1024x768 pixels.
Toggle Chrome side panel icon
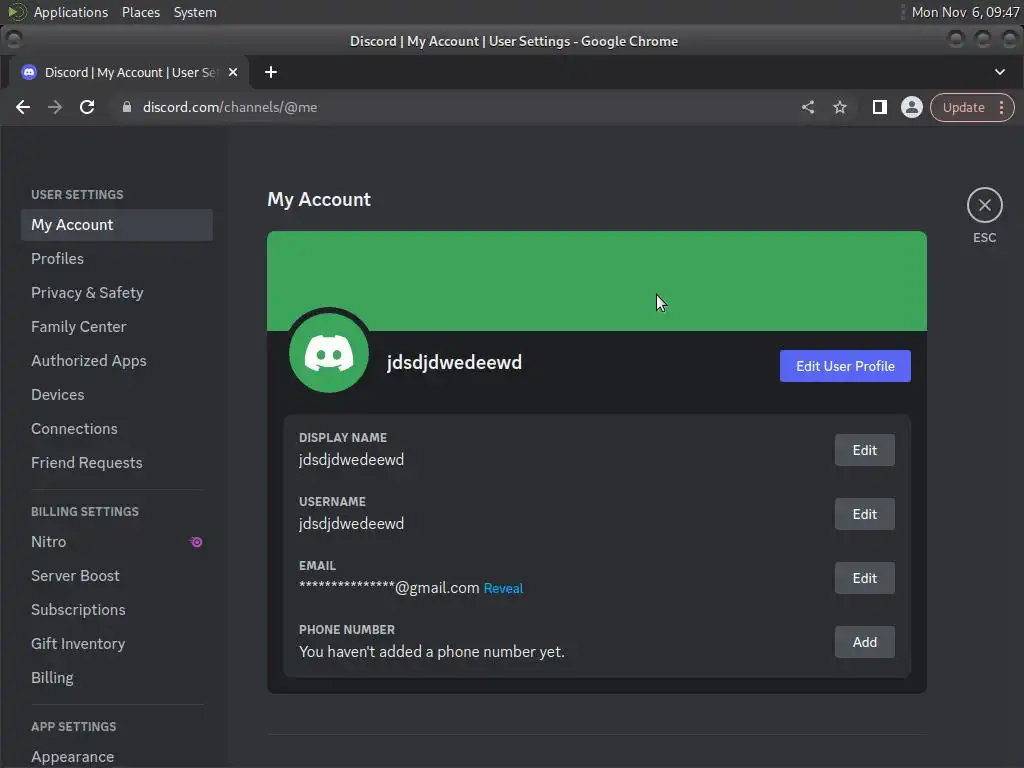pyautogui.click(x=880, y=107)
